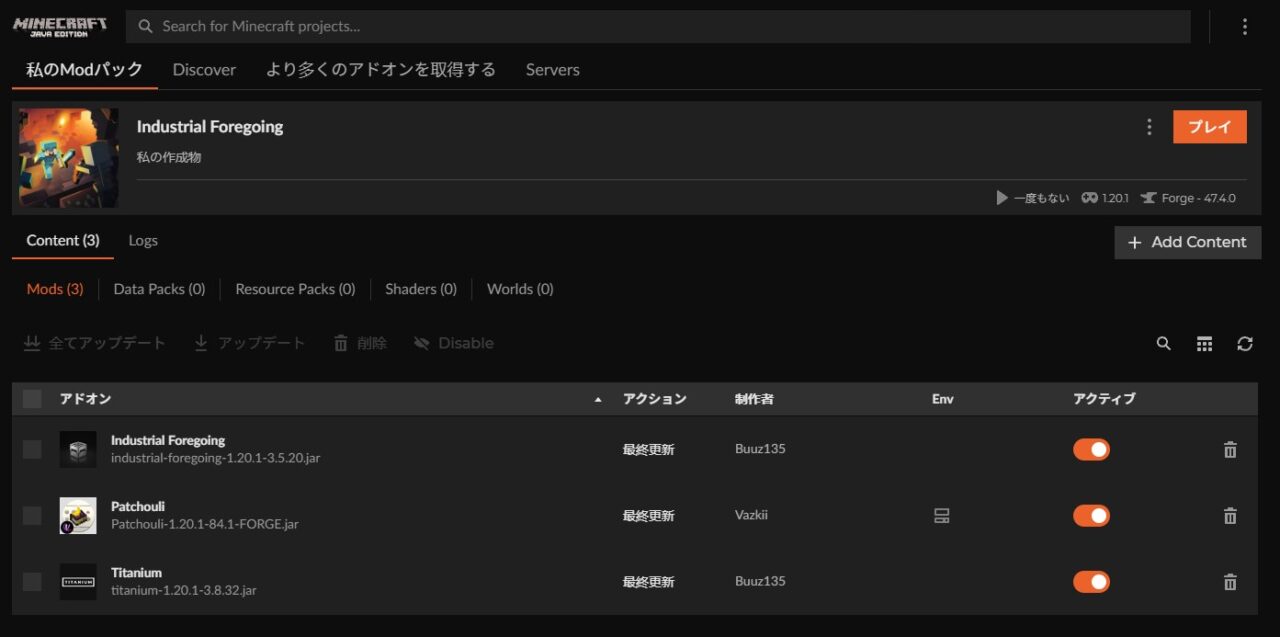1280x637 pixels.
Task: Click the Patchouli mod icon
Action: (78, 516)
